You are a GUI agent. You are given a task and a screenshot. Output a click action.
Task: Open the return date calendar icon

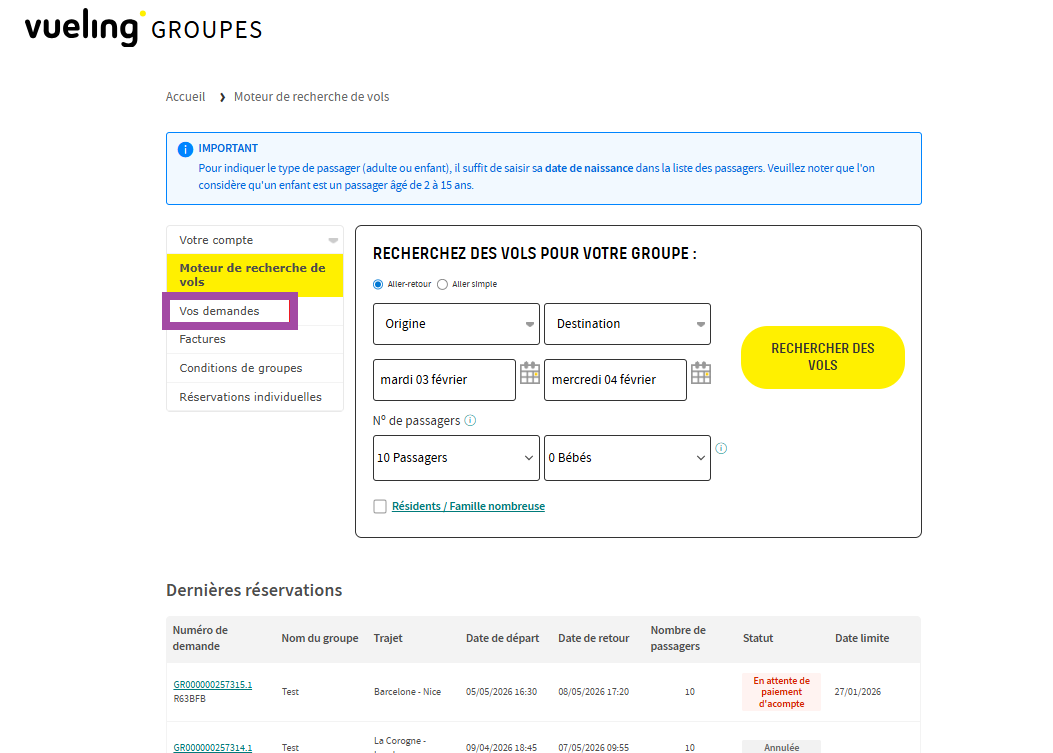click(x=701, y=373)
